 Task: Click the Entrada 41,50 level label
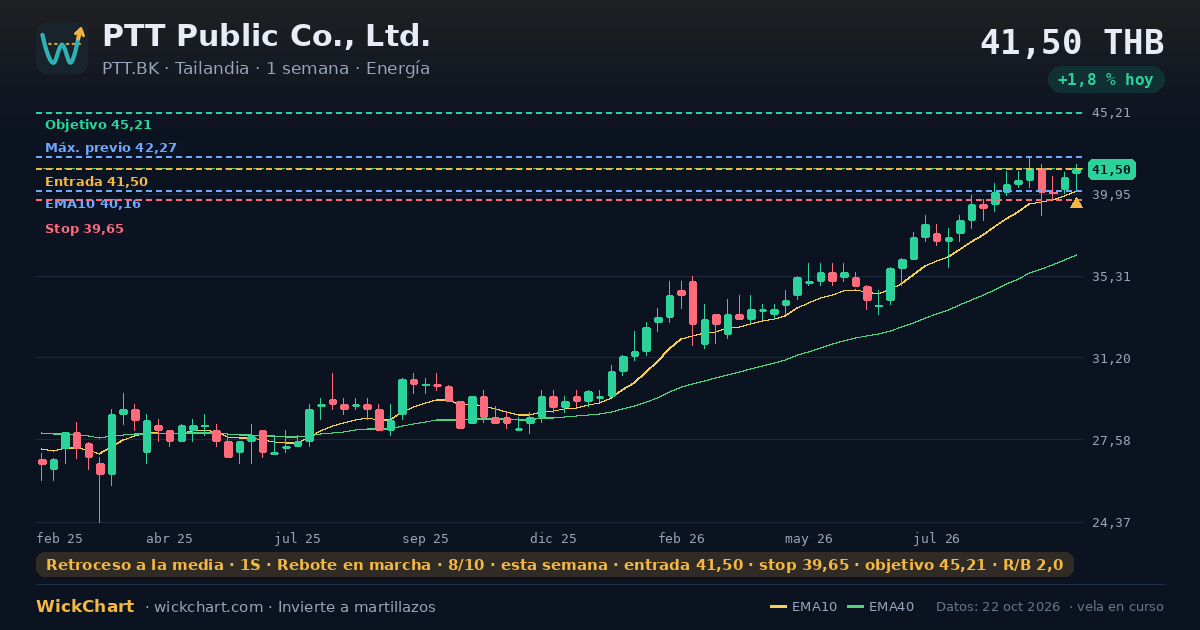coord(96,182)
